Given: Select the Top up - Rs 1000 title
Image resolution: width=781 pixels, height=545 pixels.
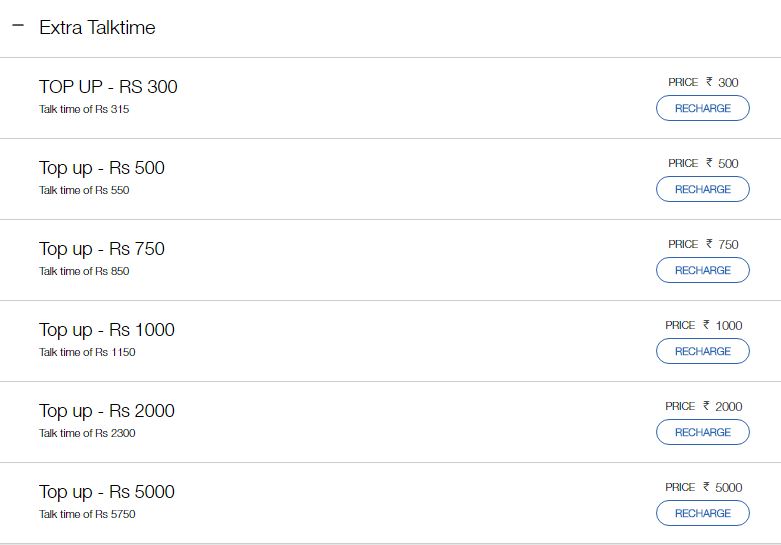Looking at the screenshot, I should pos(107,330).
